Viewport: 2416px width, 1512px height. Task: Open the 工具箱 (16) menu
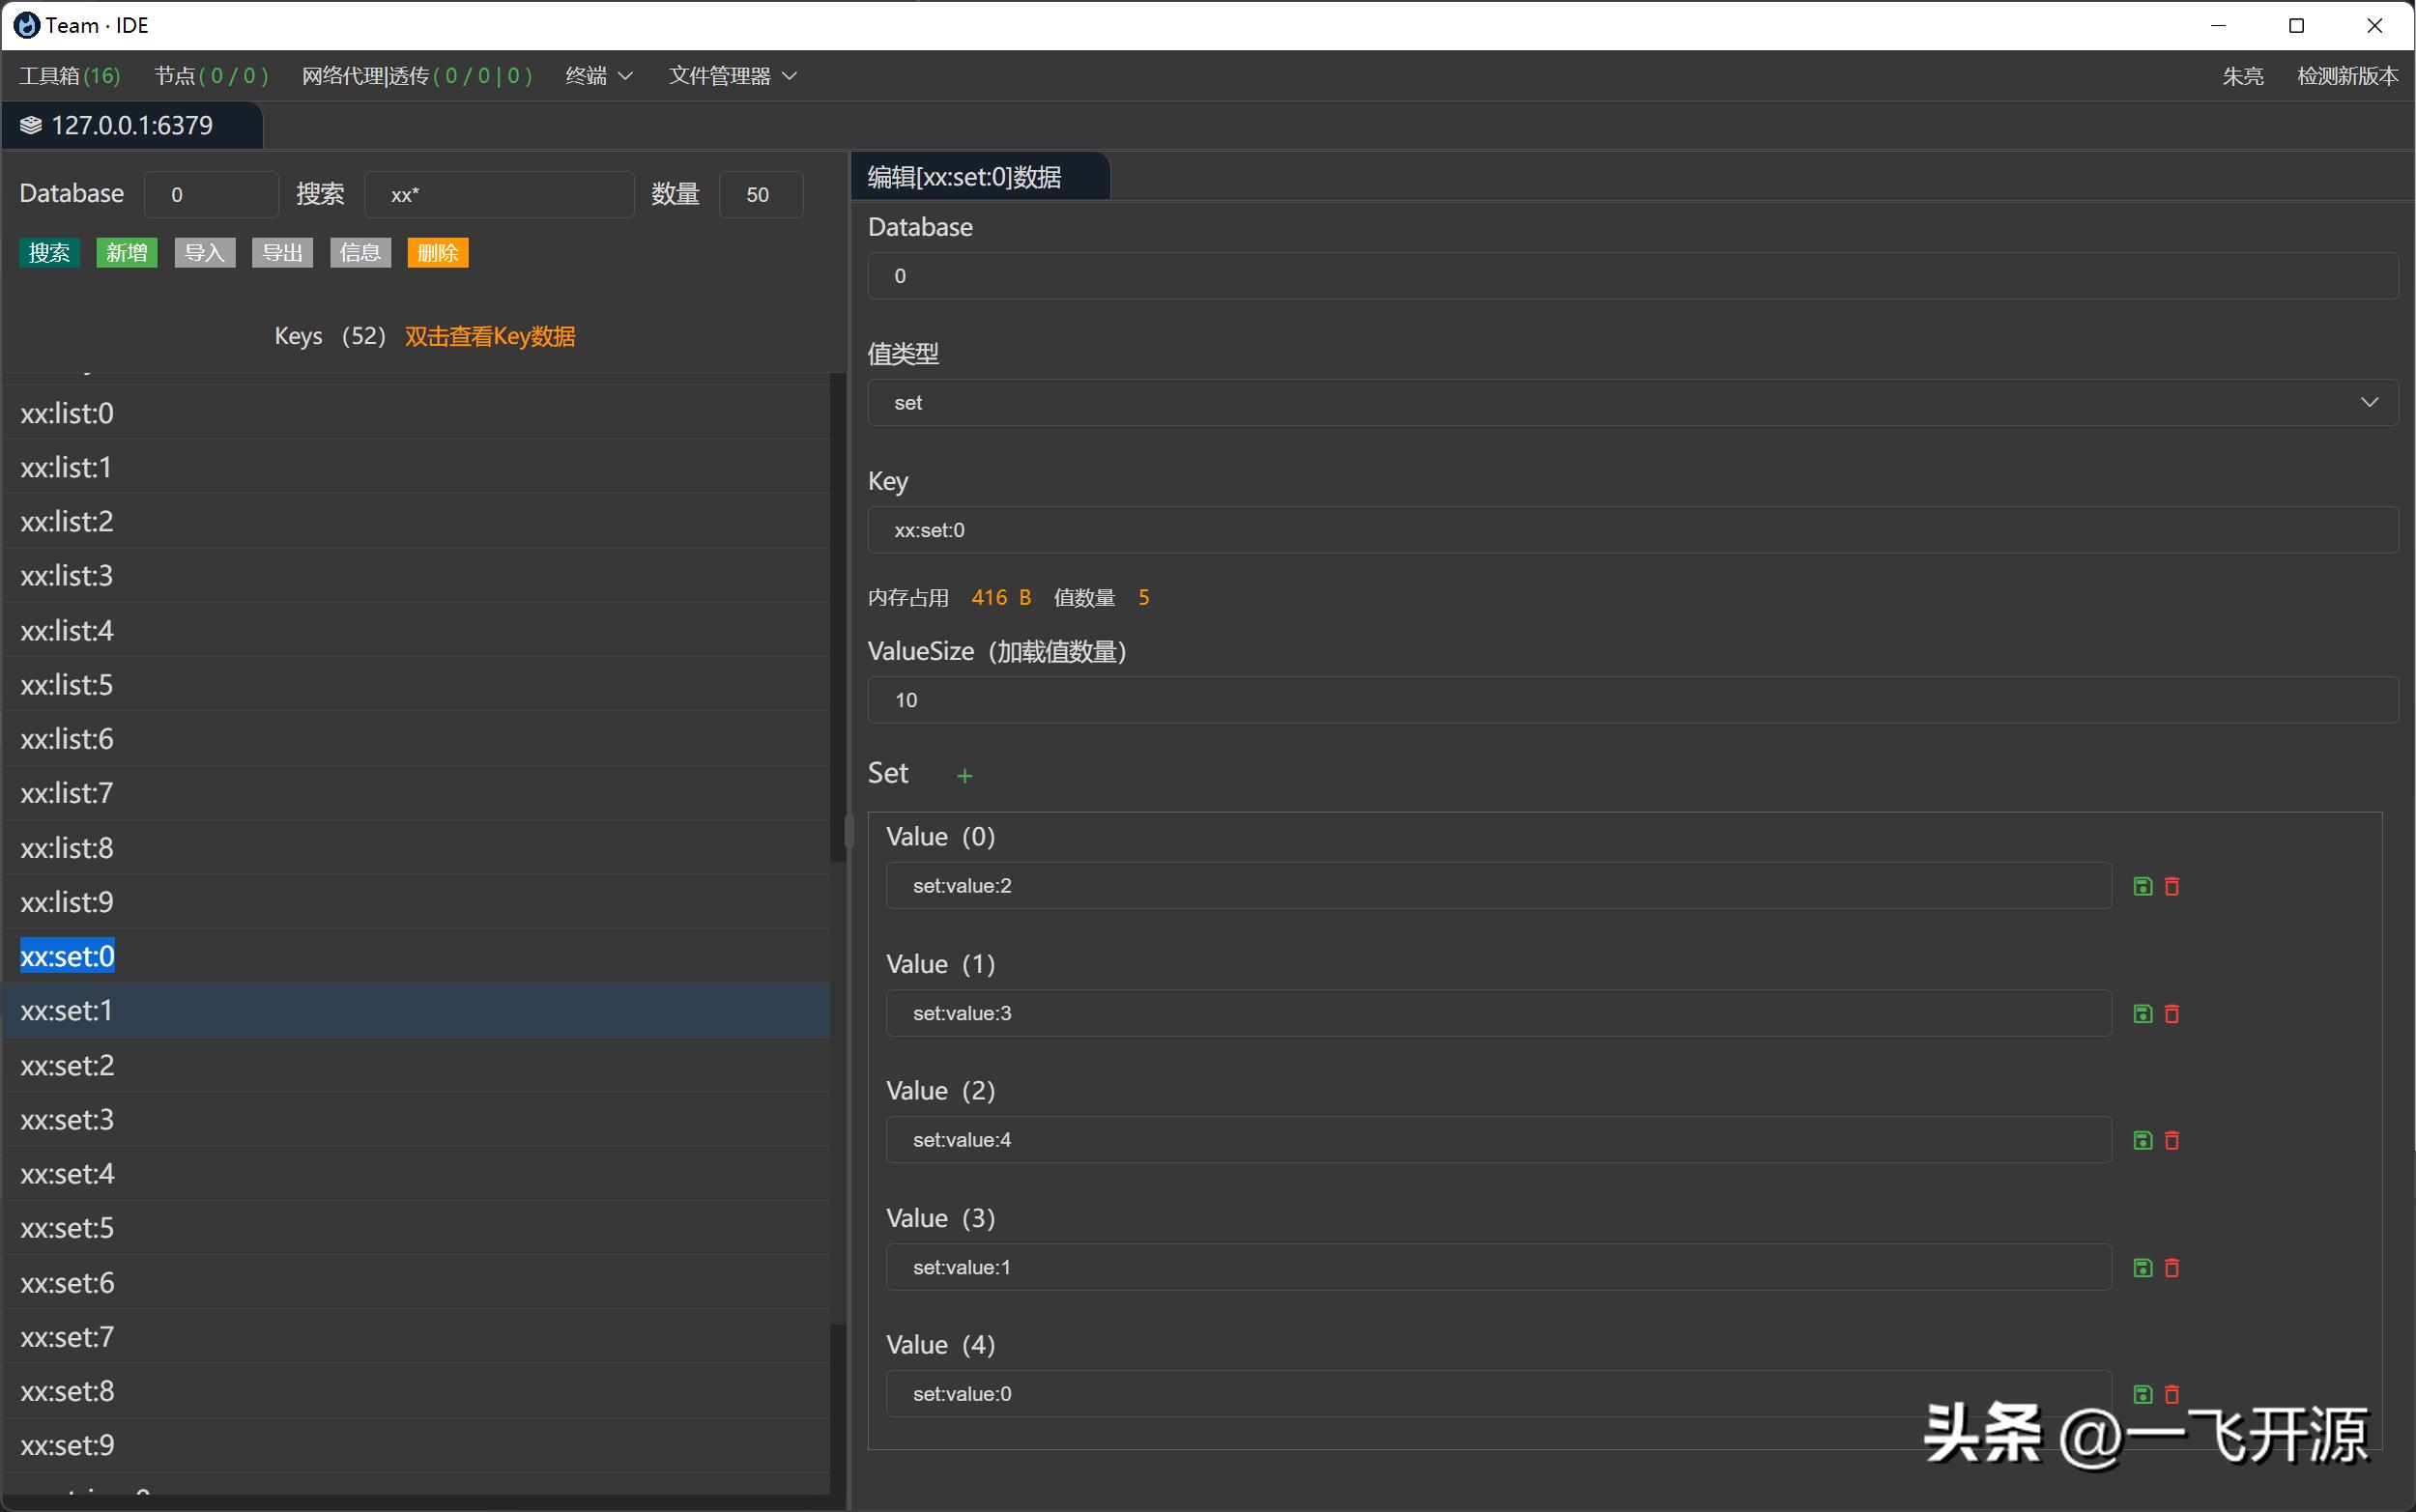coord(69,76)
